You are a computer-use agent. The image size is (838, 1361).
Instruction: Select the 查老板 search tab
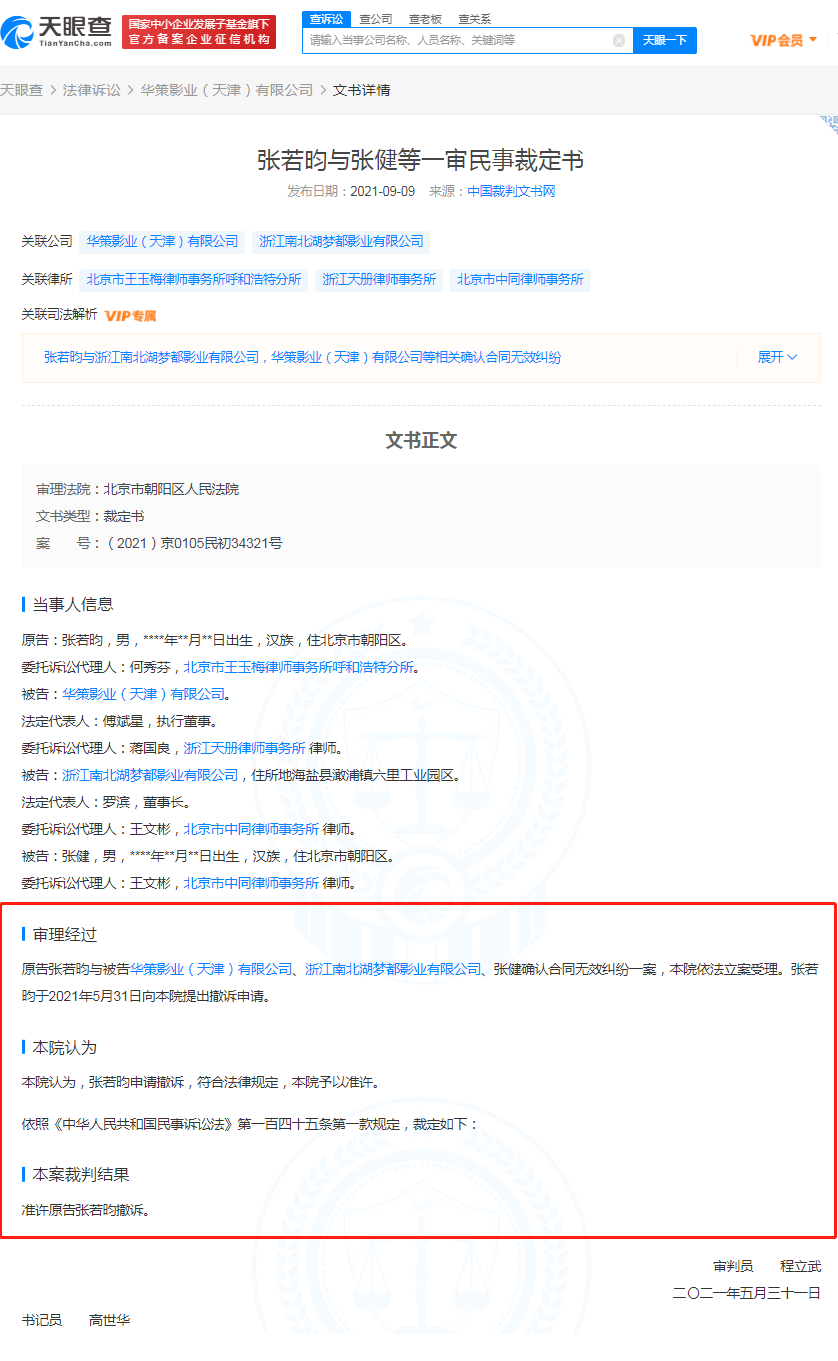point(425,19)
